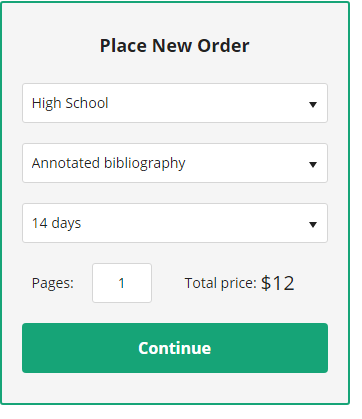Image resolution: width=362 pixels, height=419 pixels.
Task: Click the white Continue text on button
Action: pos(175,348)
